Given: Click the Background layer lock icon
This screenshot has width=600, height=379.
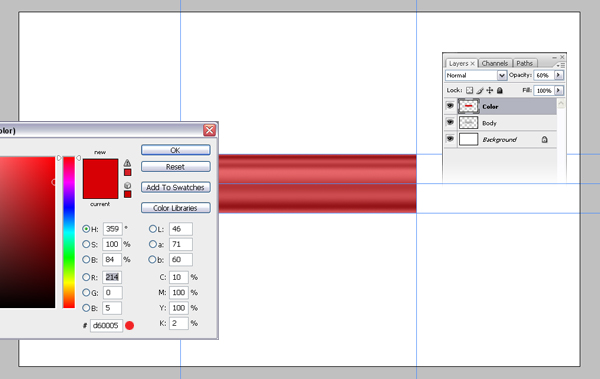Looking at the screenshot, I should coord(545,139).
